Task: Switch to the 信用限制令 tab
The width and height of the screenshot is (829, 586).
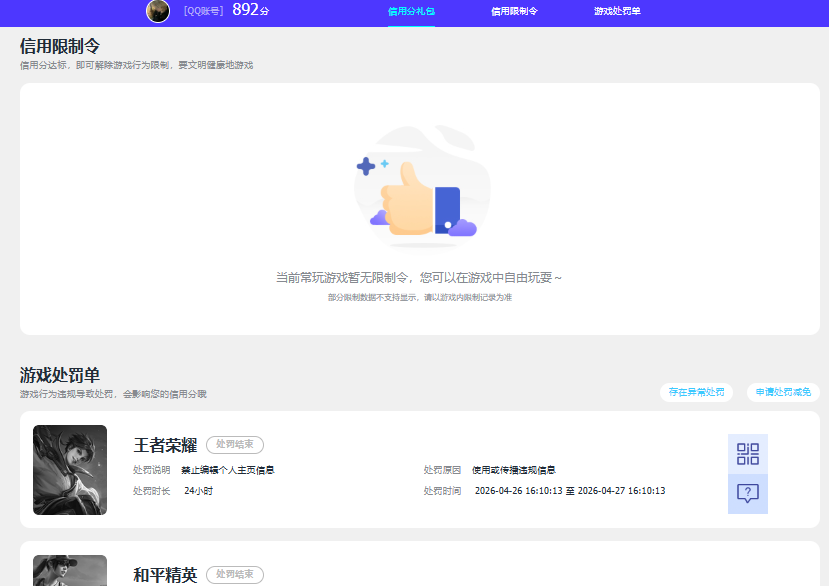Action: 514,11
